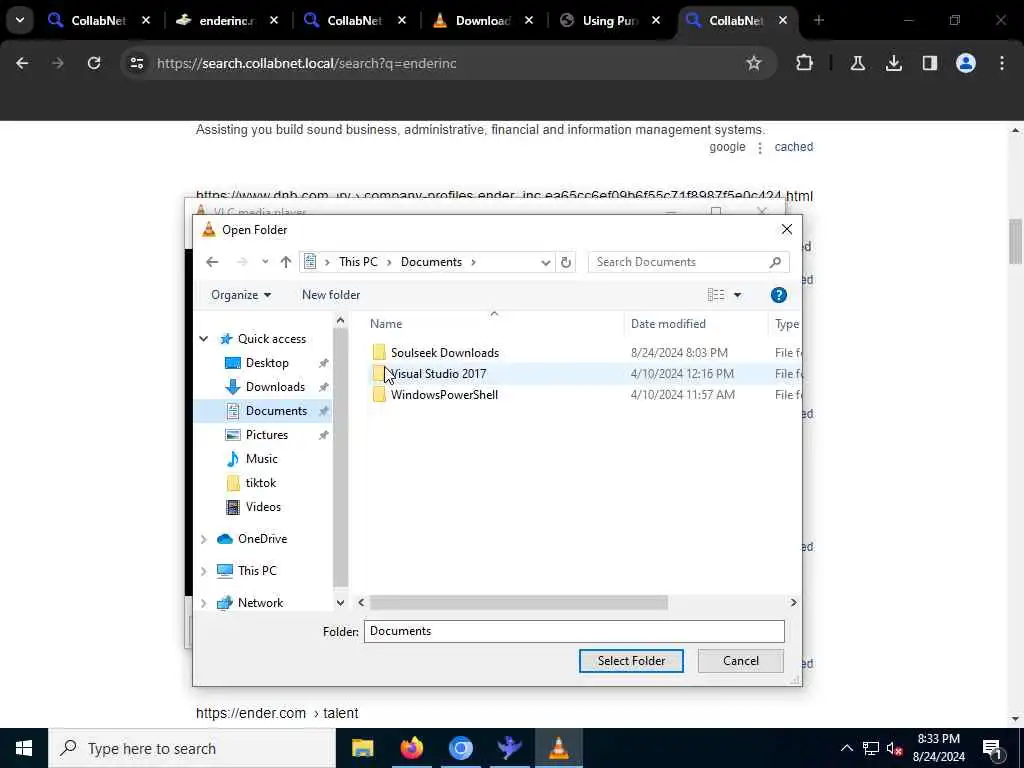
Task: Sort by the Name column header
Action: coord(386,324)
